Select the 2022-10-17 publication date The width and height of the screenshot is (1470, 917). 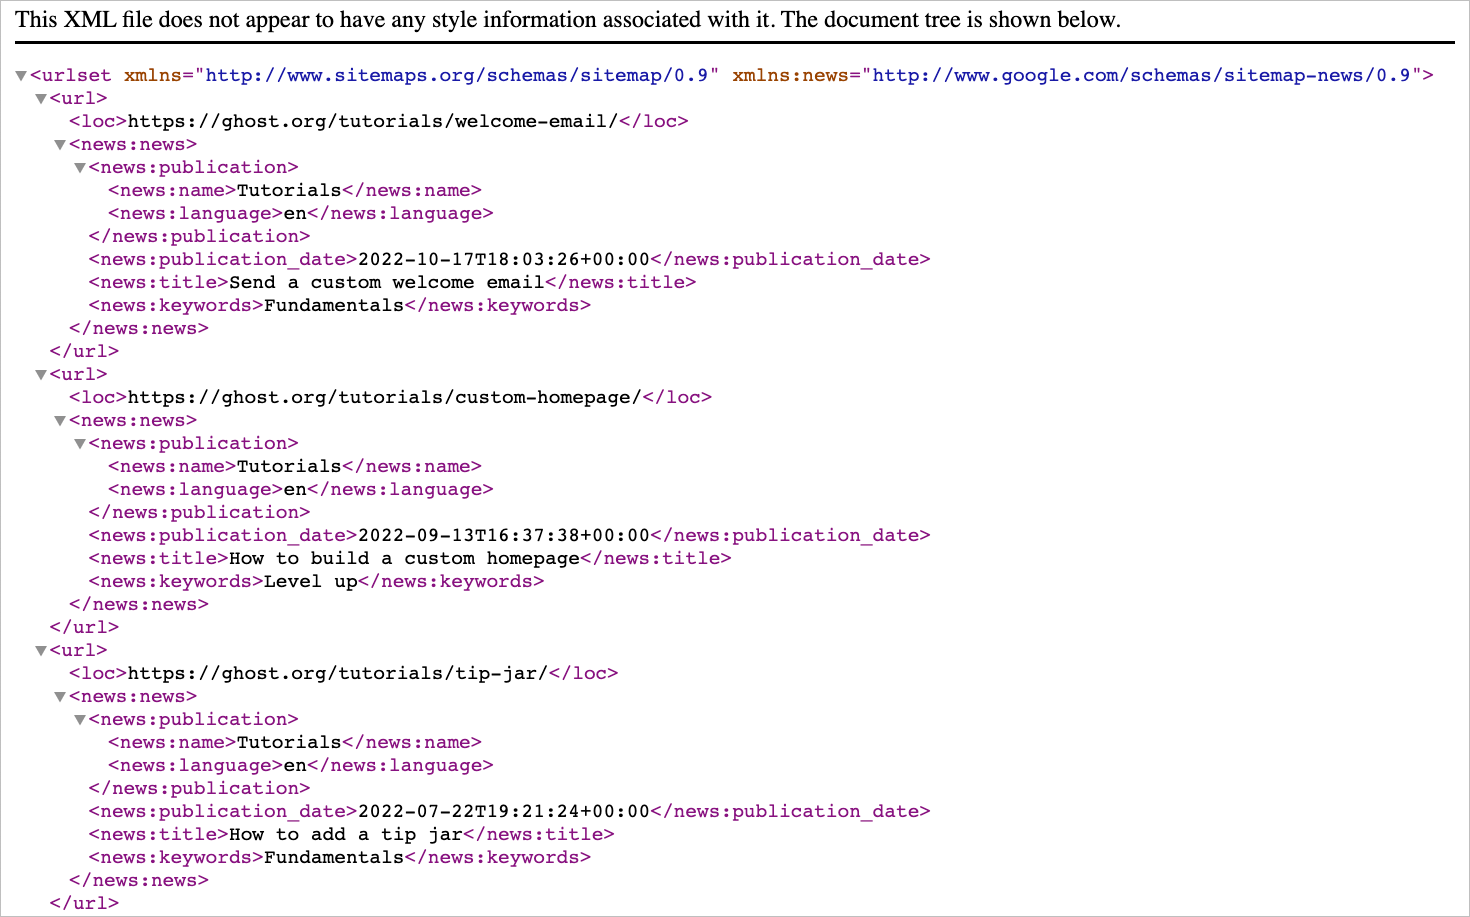tap(502, 259)
